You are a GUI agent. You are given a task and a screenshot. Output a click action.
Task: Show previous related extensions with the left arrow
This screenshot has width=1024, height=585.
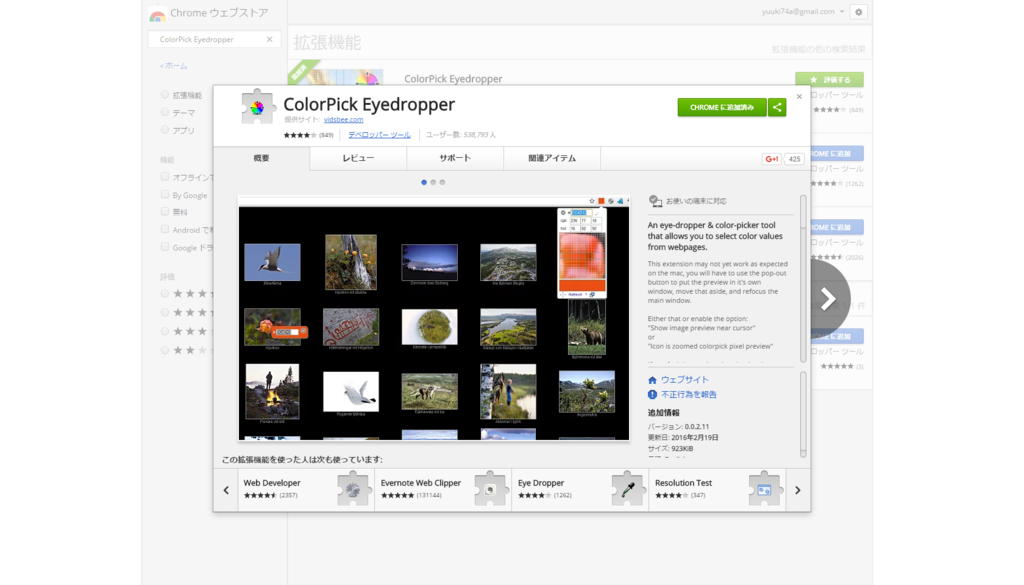pyautogui.click(x=226, y=490)
